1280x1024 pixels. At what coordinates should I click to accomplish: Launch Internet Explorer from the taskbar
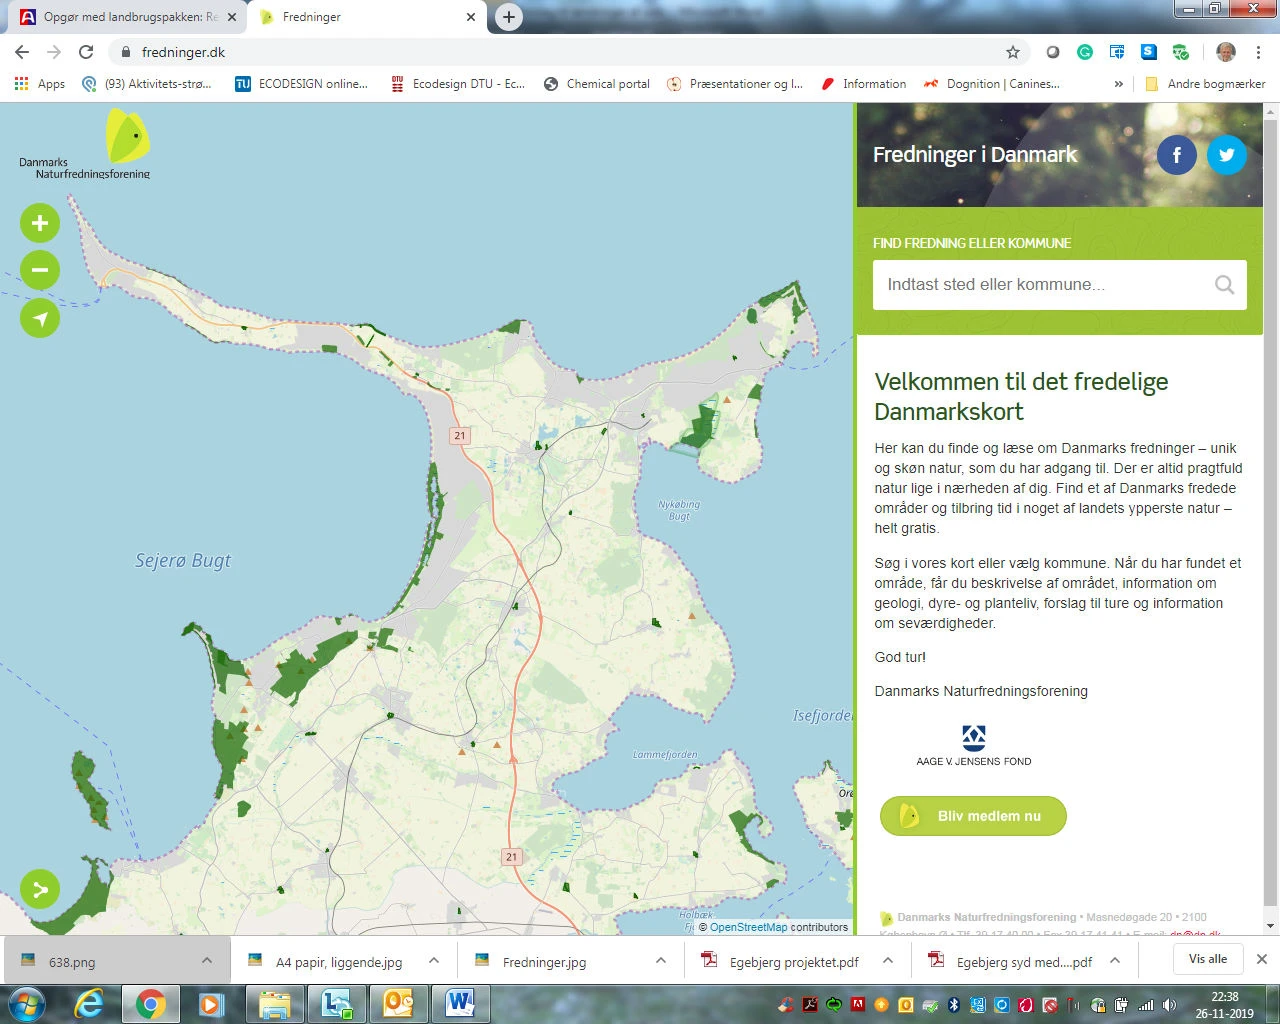[89, 1003]
